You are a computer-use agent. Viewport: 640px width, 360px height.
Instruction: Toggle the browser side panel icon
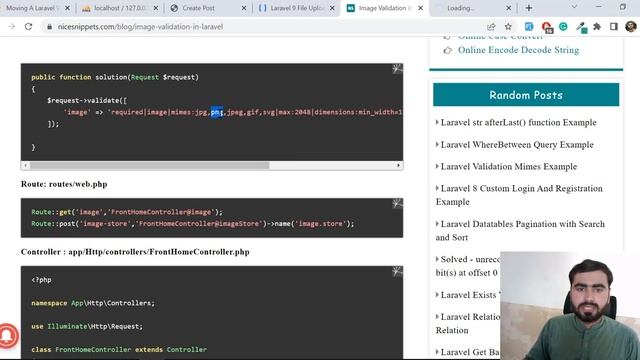point(613,27)
